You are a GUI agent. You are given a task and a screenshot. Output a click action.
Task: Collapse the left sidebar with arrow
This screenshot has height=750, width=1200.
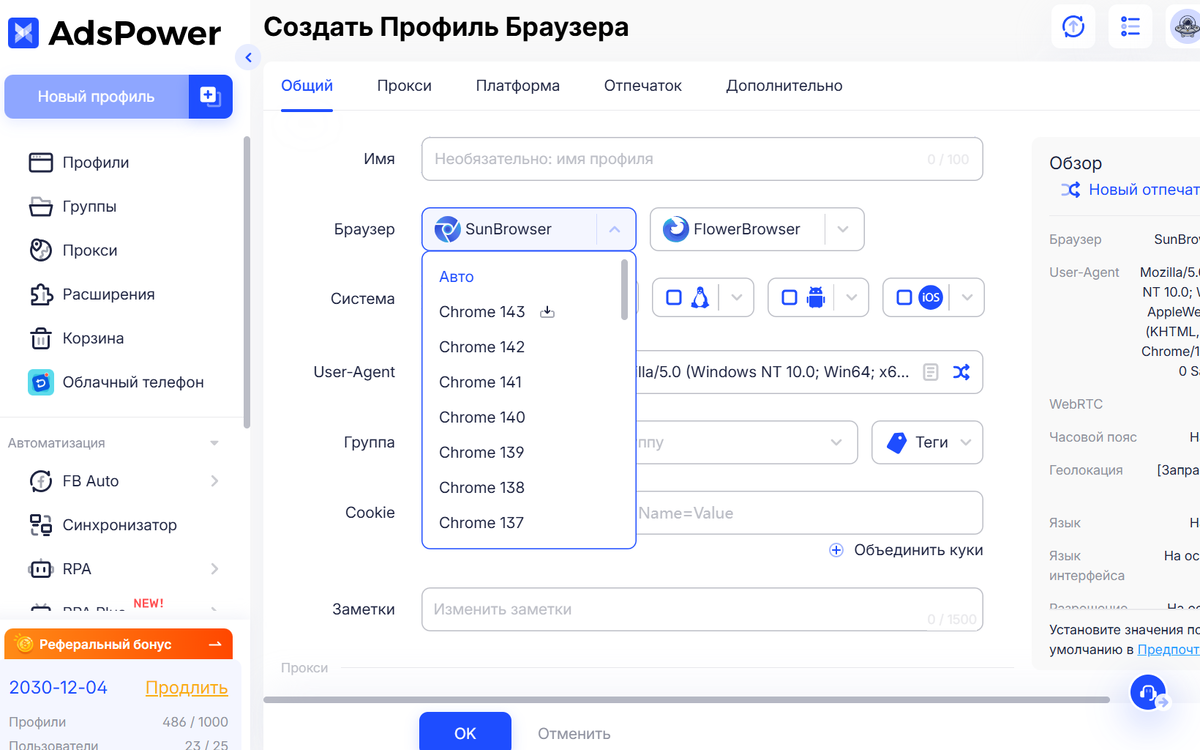(x=247, y=57)
